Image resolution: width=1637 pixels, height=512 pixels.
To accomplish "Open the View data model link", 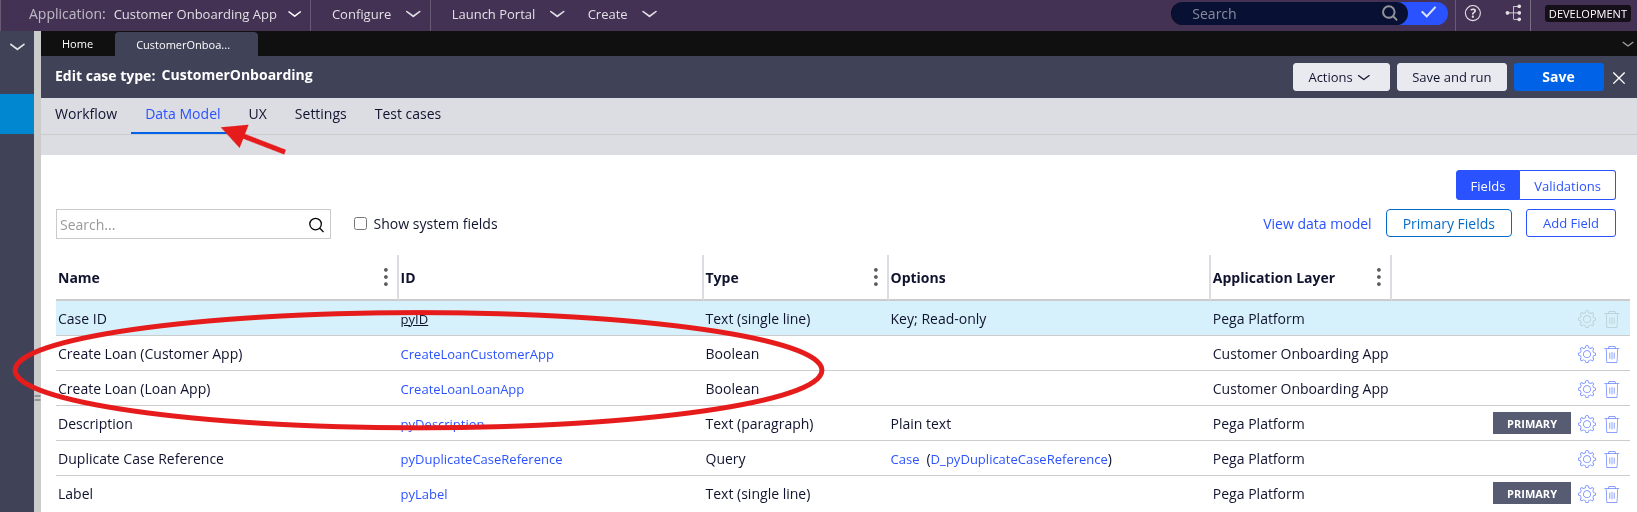I will pyautogui.click(x=1316, y=224).
